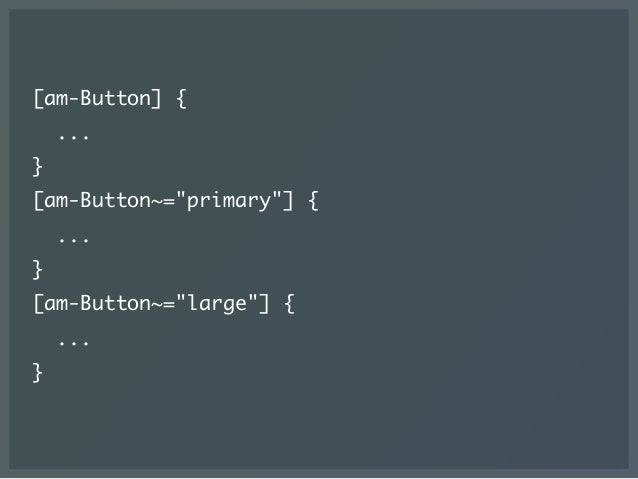This screenshot has height=479, width=638.
Task: Click the final closing brace
Action: tap(37, 372)
